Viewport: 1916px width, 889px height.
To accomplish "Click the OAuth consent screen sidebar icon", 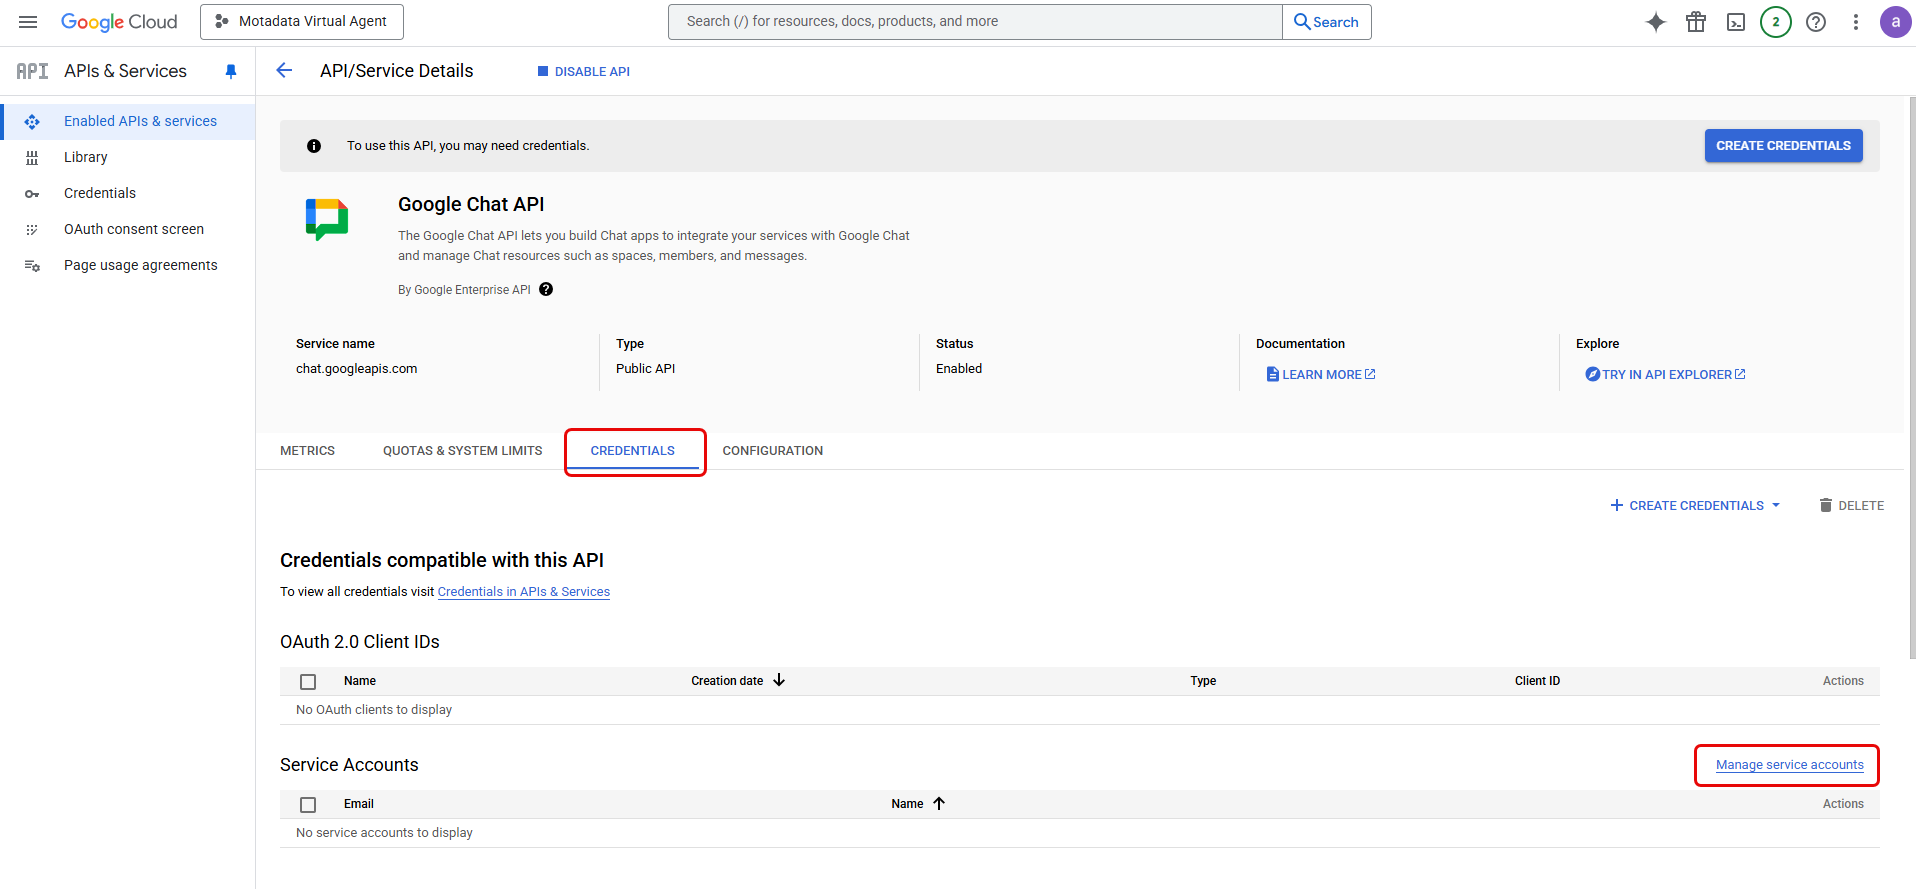I will coord(32,230).
